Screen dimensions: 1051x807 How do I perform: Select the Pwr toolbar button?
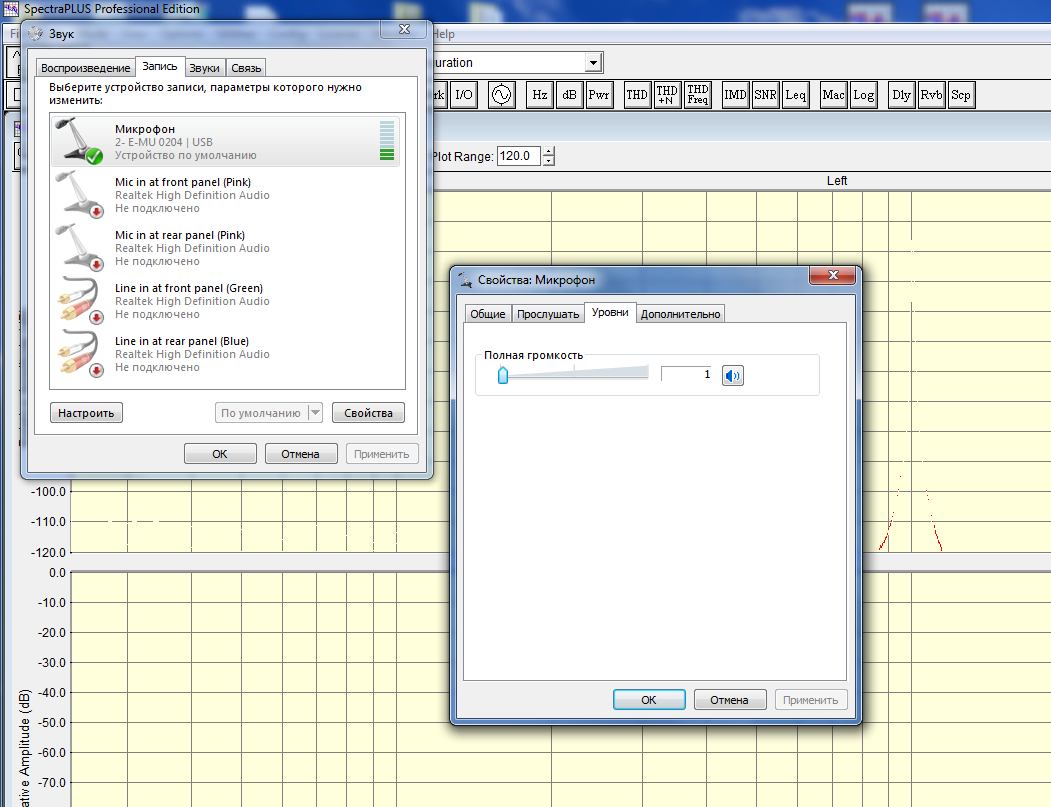tap(599, 95)
